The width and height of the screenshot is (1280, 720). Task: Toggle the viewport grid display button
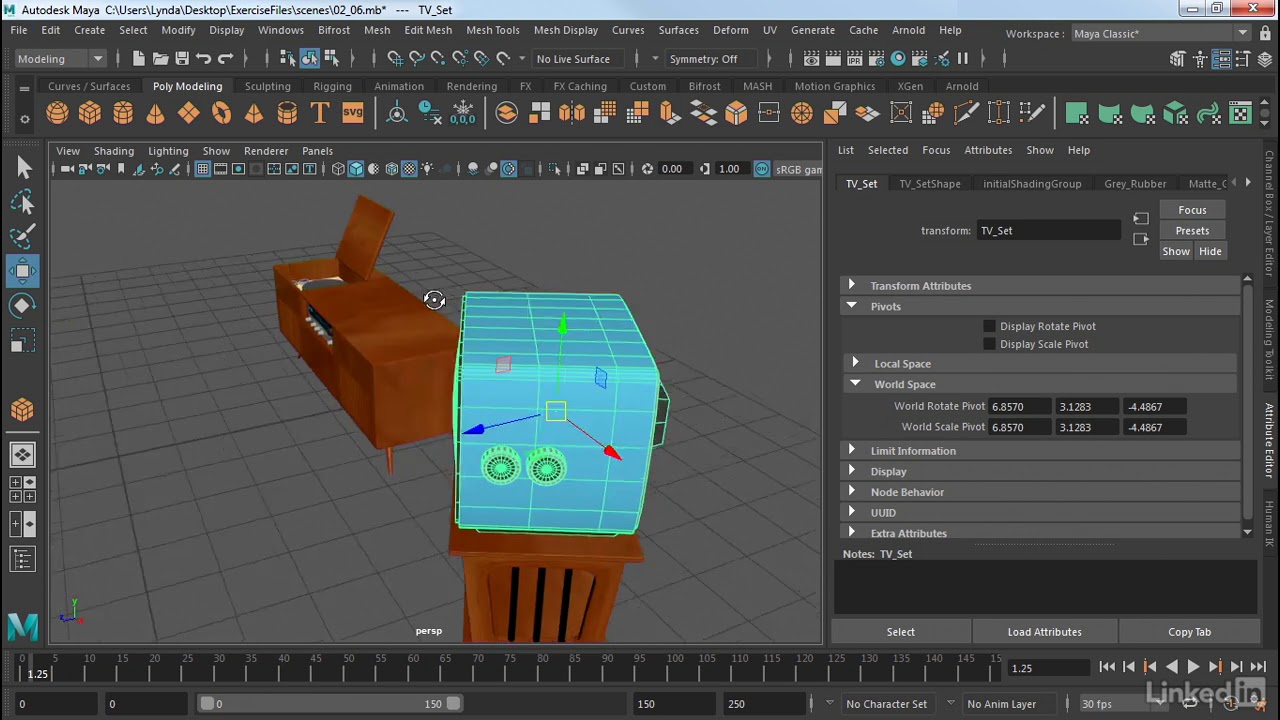click(202, 169)
